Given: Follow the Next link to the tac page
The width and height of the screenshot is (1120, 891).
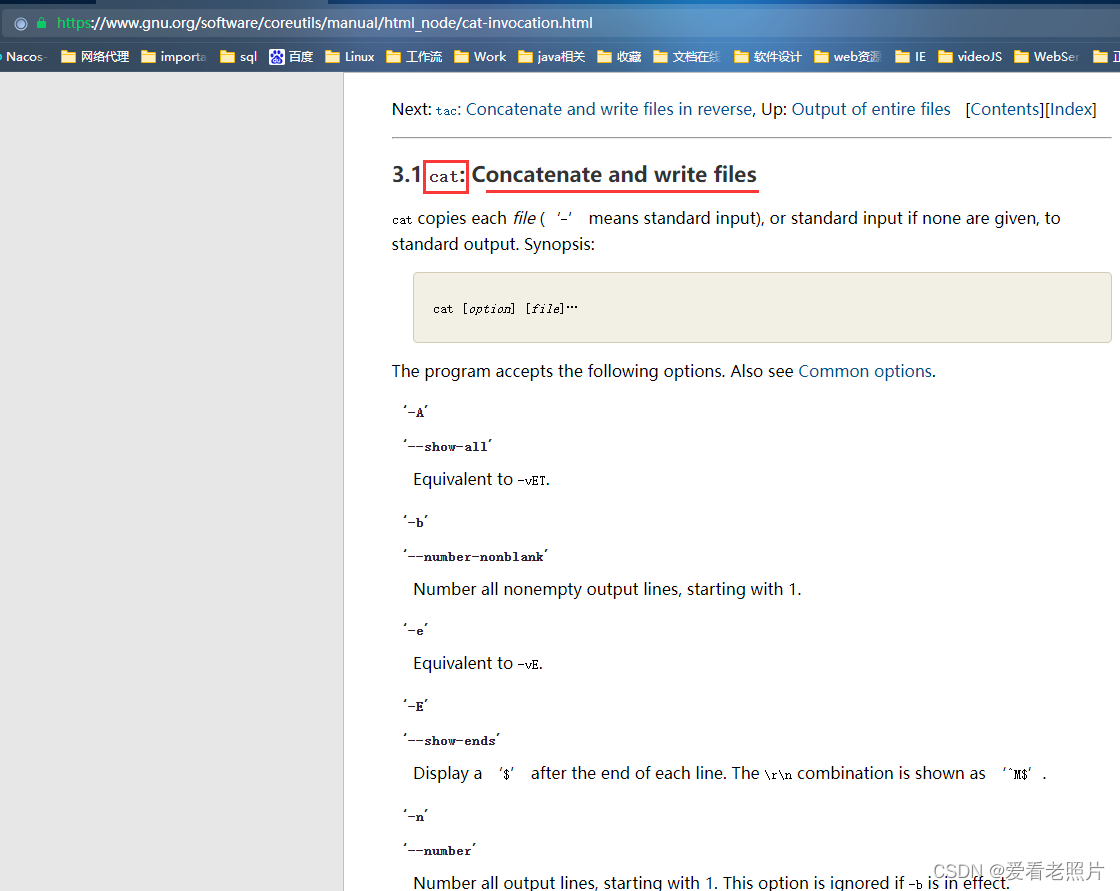Looking at the screenshot, I should click(x=594, y=109).
